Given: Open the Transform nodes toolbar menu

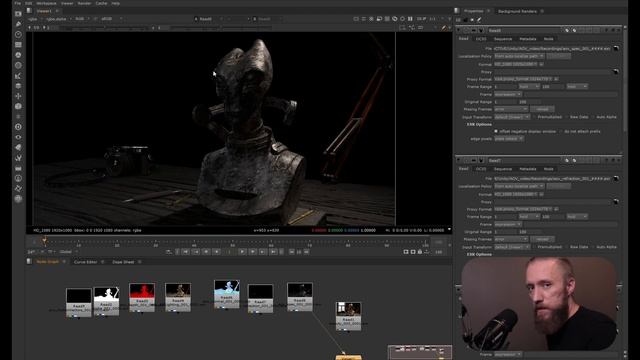Looking at the screenshot, I should [18, 96].
